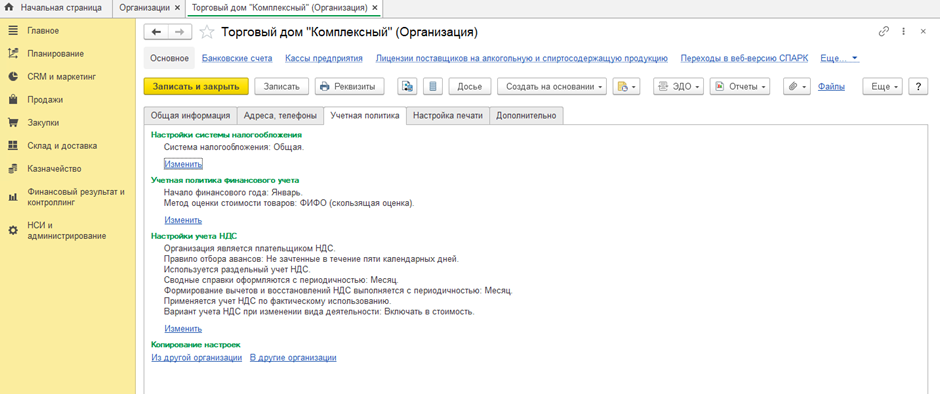Screen dimensions: 940x394
Task: Expand the Отчеты dropdown
Action: (740, 86)
